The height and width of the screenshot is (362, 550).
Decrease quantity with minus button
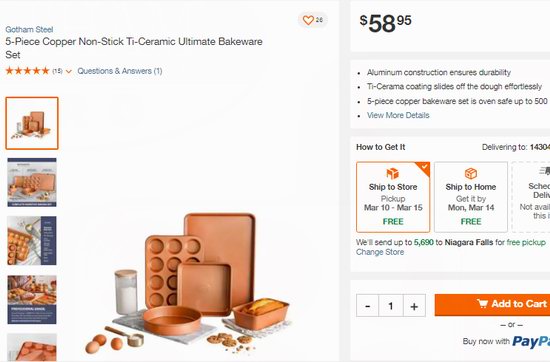(368, 306)
